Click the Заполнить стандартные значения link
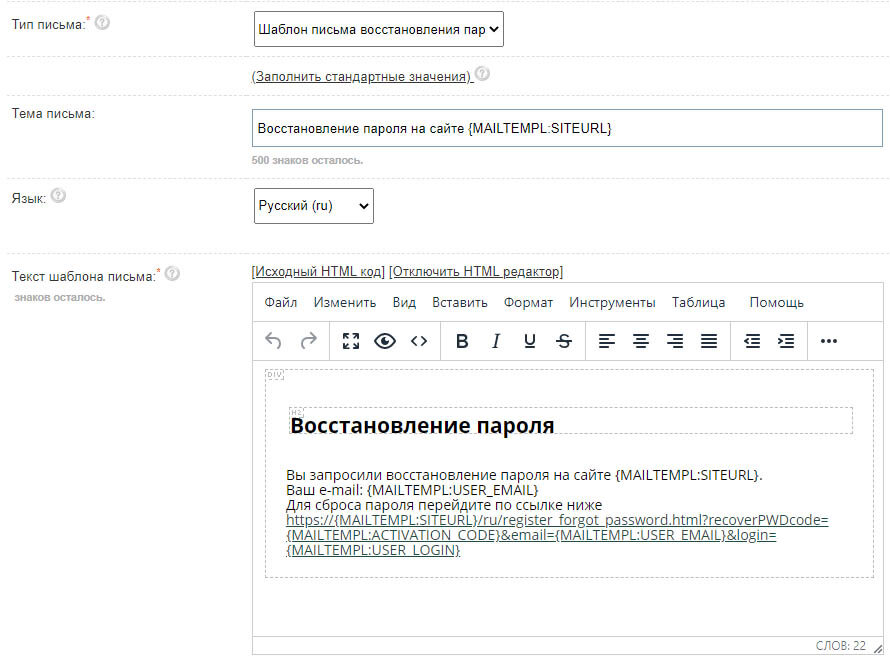Image resolution: width=890 pixels, height=671 pixels. pos(361,76)
